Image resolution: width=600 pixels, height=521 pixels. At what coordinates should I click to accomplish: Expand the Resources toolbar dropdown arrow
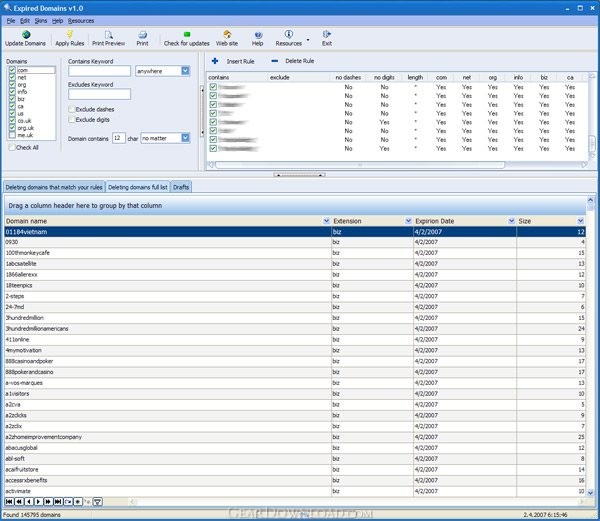pyautogui.click(x=308, y=39)
